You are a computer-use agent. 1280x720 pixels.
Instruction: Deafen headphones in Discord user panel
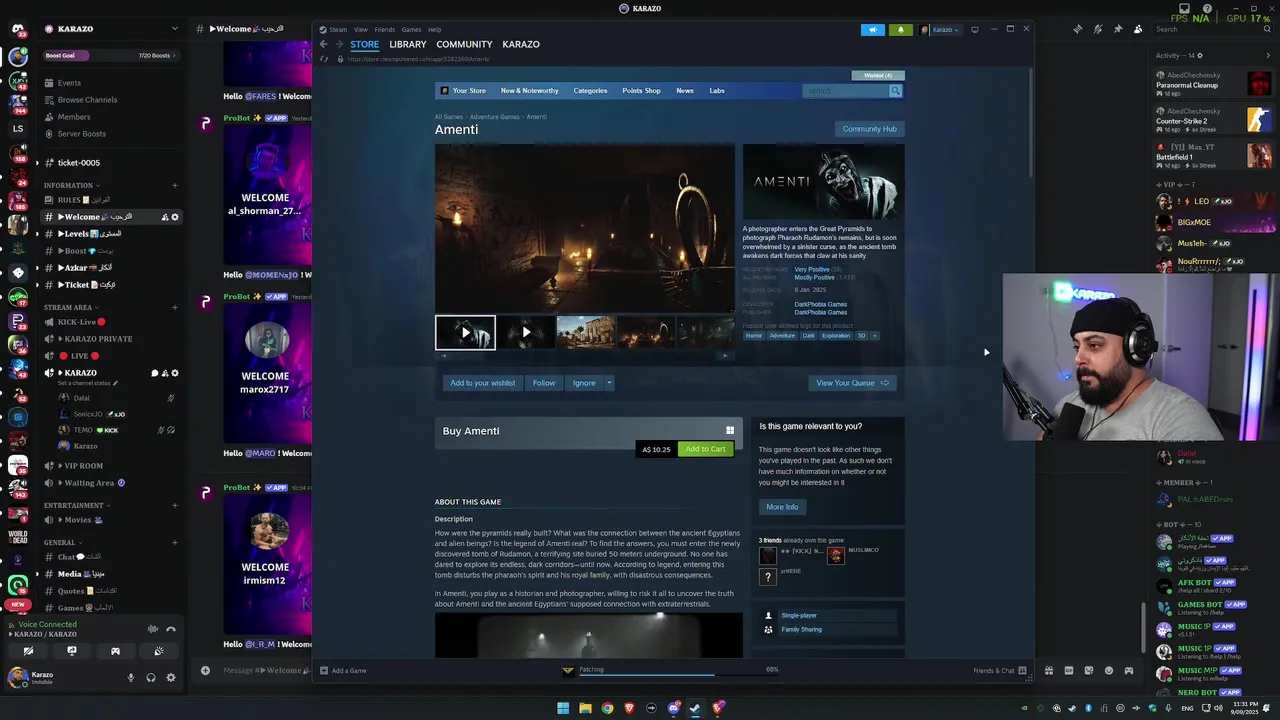pos(150,677)
